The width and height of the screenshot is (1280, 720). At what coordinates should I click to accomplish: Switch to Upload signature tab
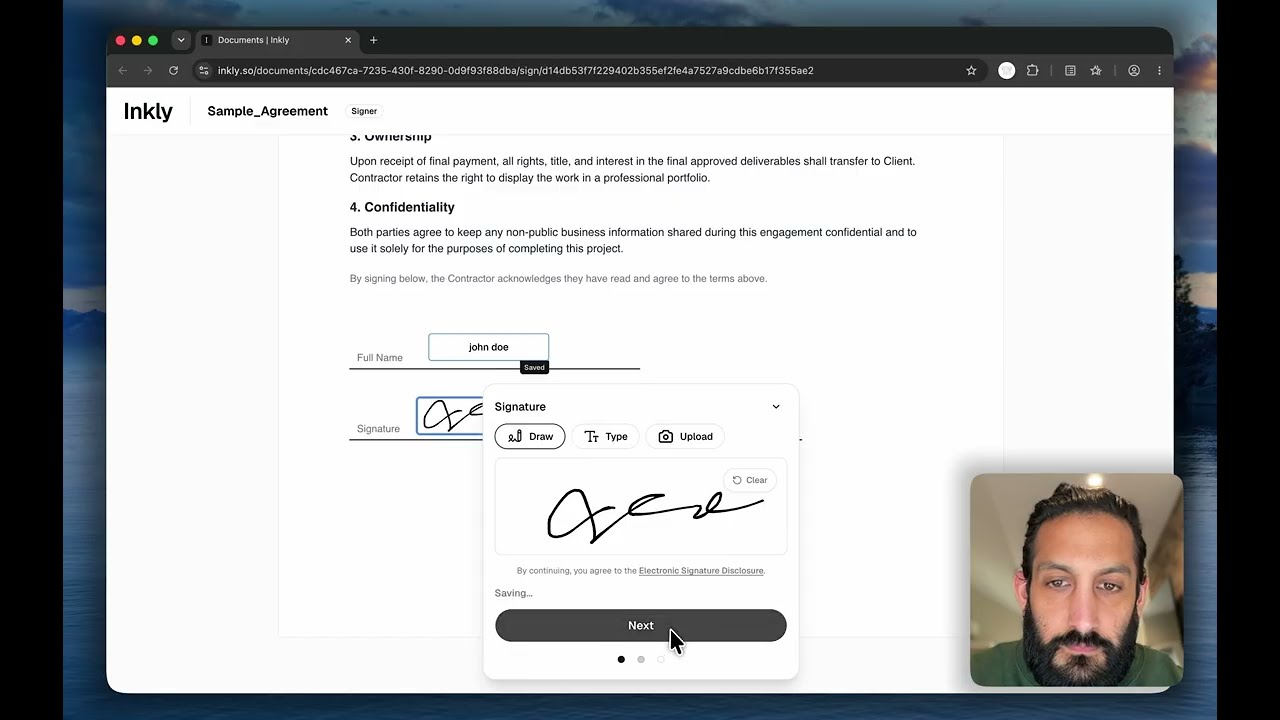click(686, 436)
